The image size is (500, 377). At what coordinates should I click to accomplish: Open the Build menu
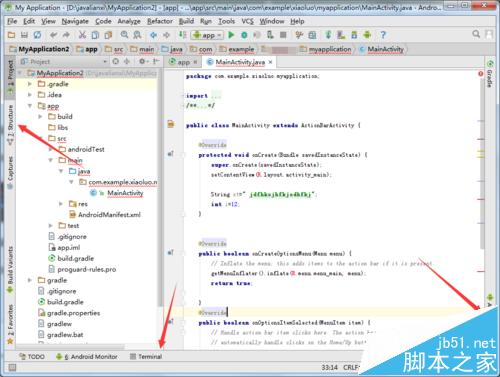[x=186, y=21]
